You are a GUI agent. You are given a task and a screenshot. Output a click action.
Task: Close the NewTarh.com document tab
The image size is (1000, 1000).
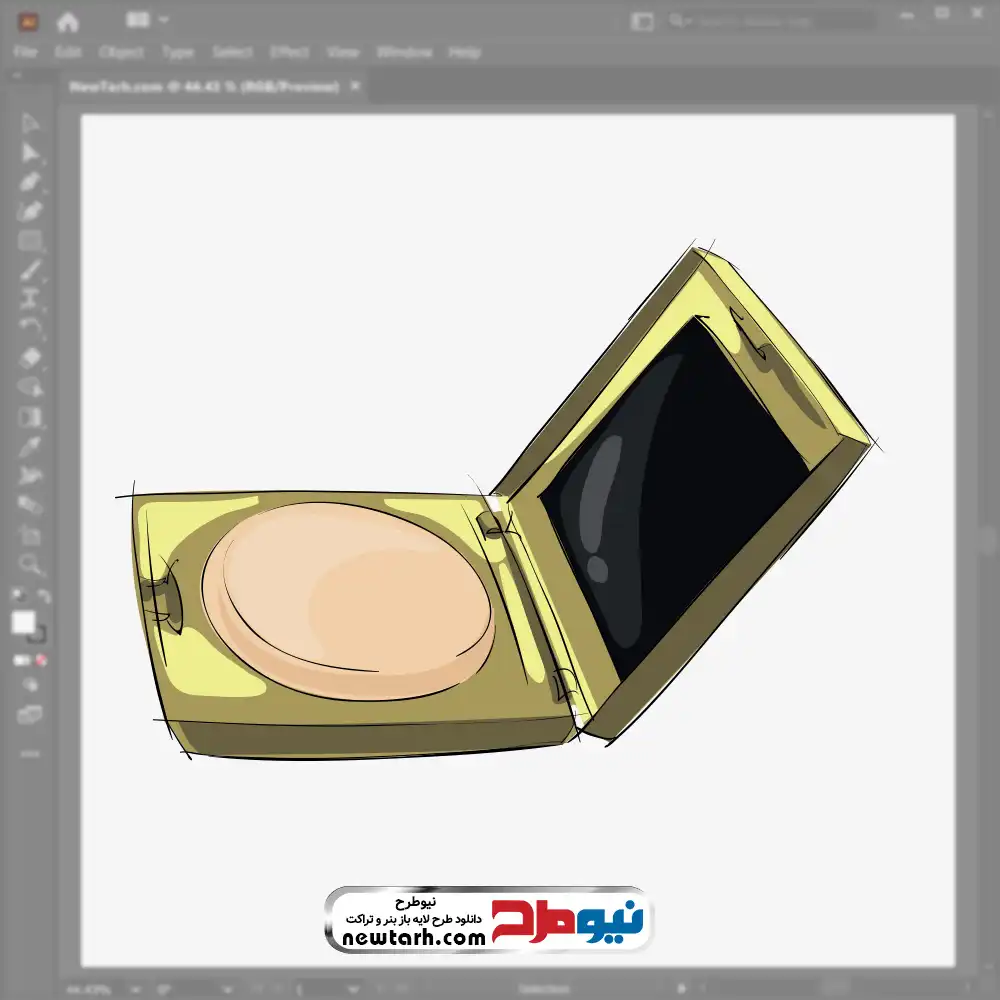click(353, 87)
